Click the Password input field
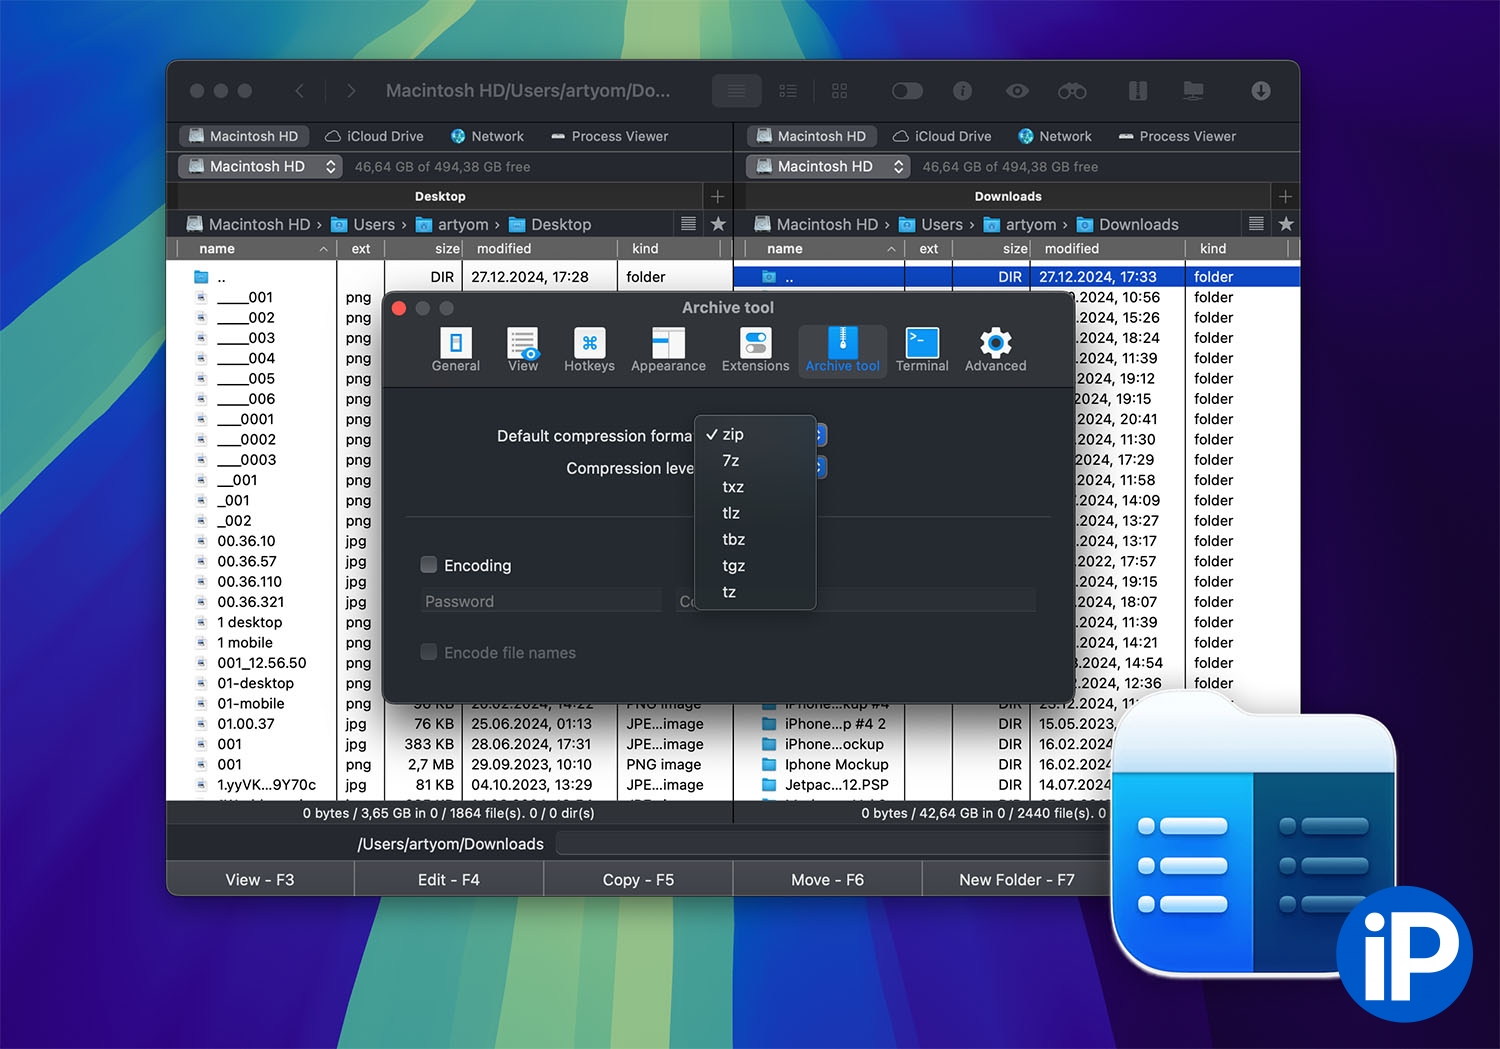The image size is (1500, 1049). click(x=541, y=601)
